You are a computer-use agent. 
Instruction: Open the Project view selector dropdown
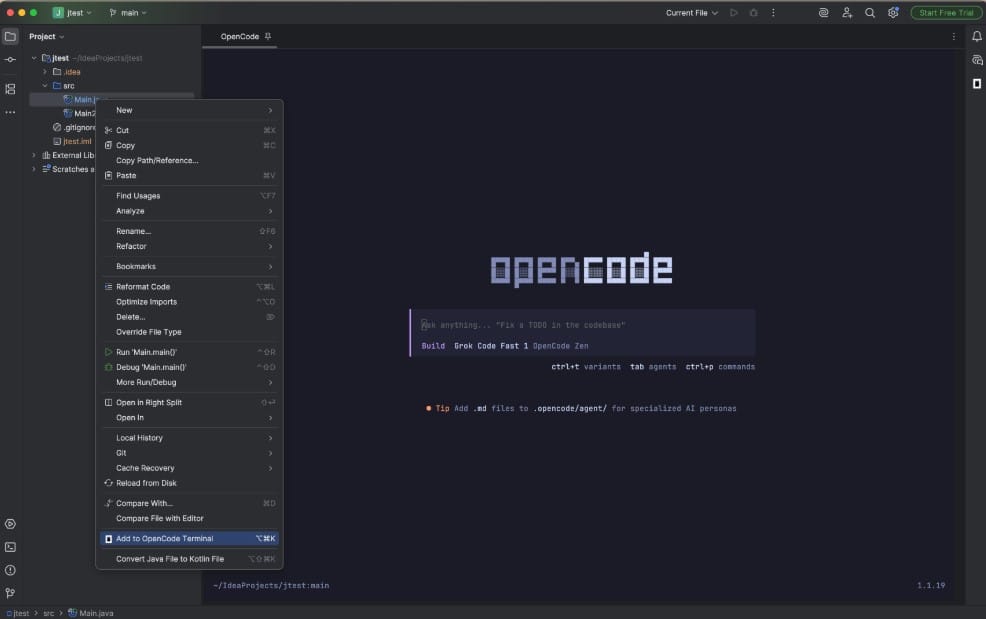[x=47, y=36]
